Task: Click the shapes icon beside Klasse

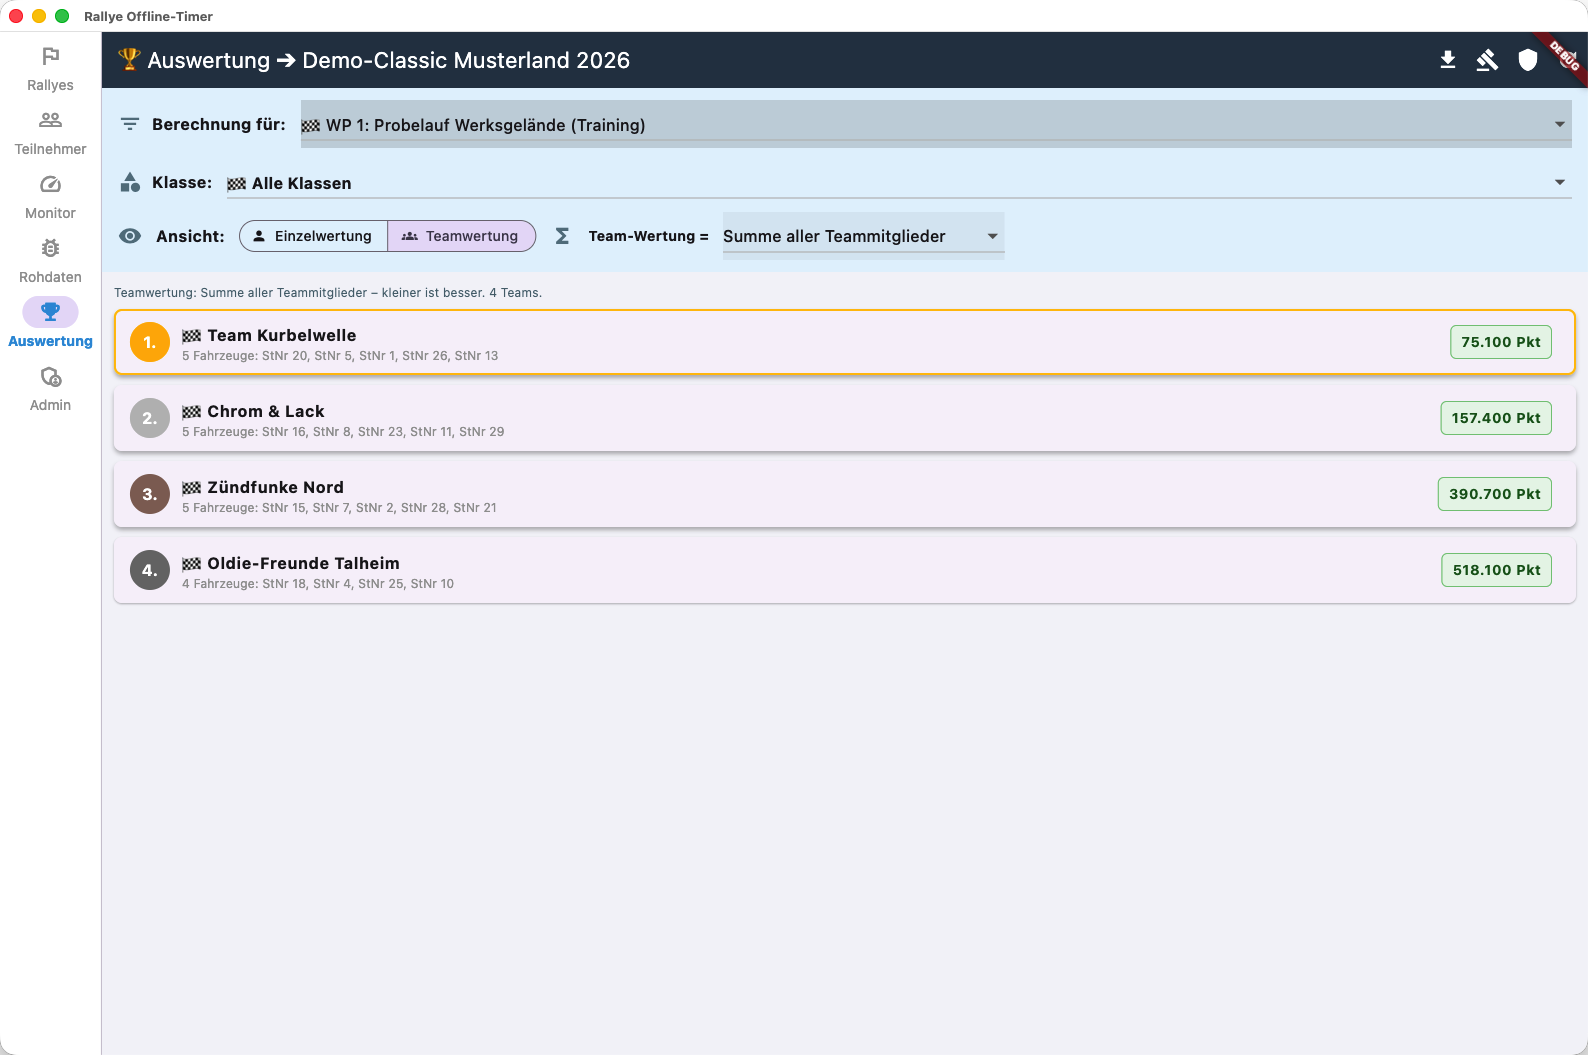Action: (130, 182)
